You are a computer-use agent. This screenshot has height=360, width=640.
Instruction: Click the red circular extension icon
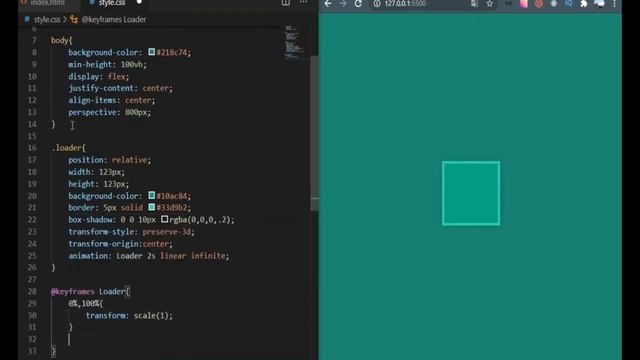pos(539,4)
